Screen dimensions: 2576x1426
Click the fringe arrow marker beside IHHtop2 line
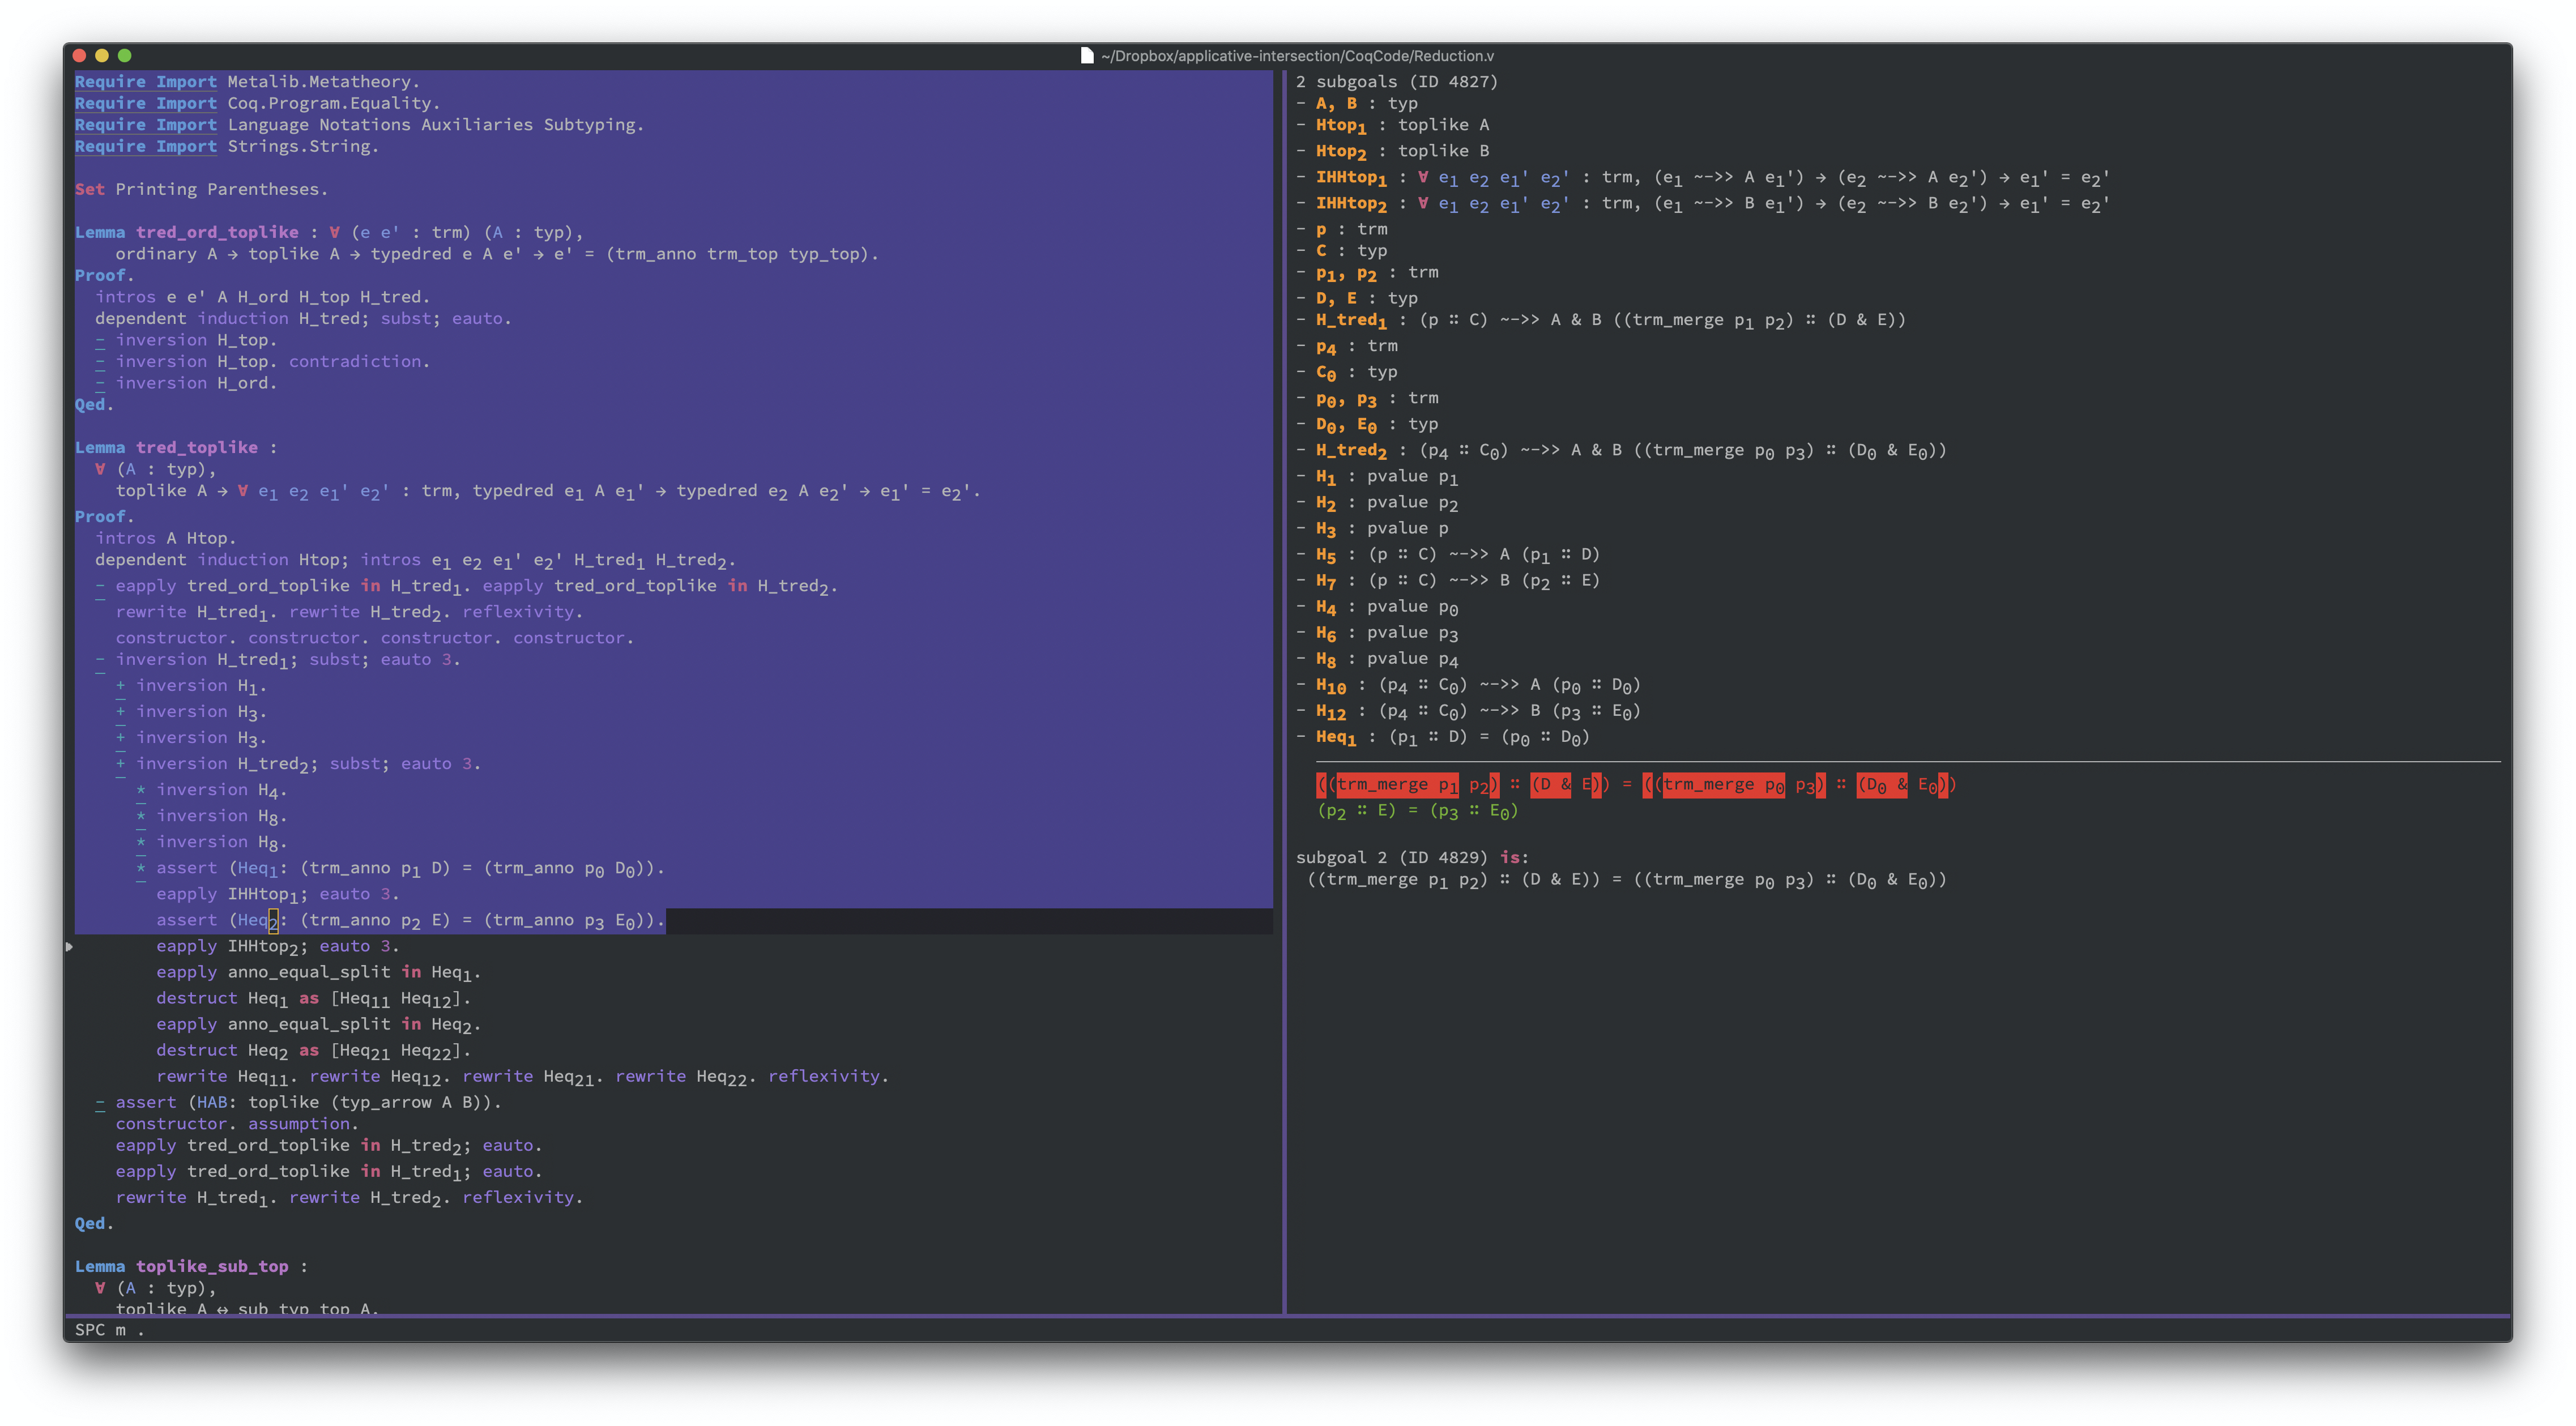click(x=69, y=946)
